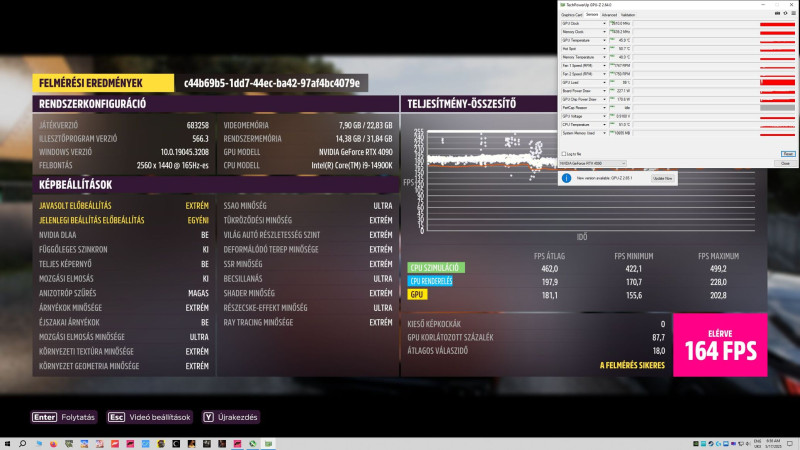This screenshot has height=450, width=800.
Task: Click the yellow GPU label
Action: tap(417, 294)
